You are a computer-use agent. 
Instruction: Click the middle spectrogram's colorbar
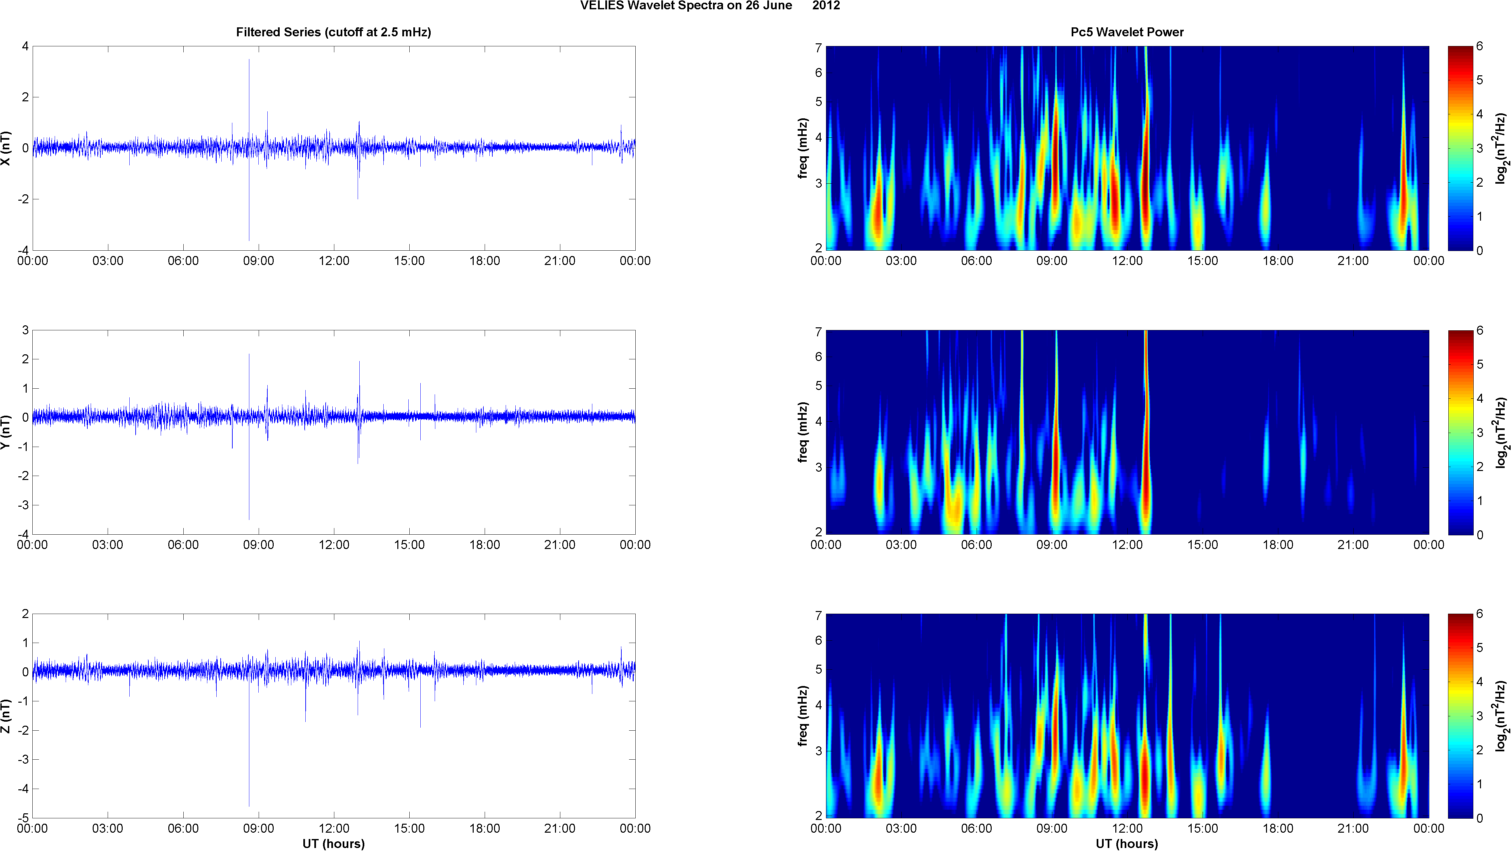click(x=1460, y=432)
